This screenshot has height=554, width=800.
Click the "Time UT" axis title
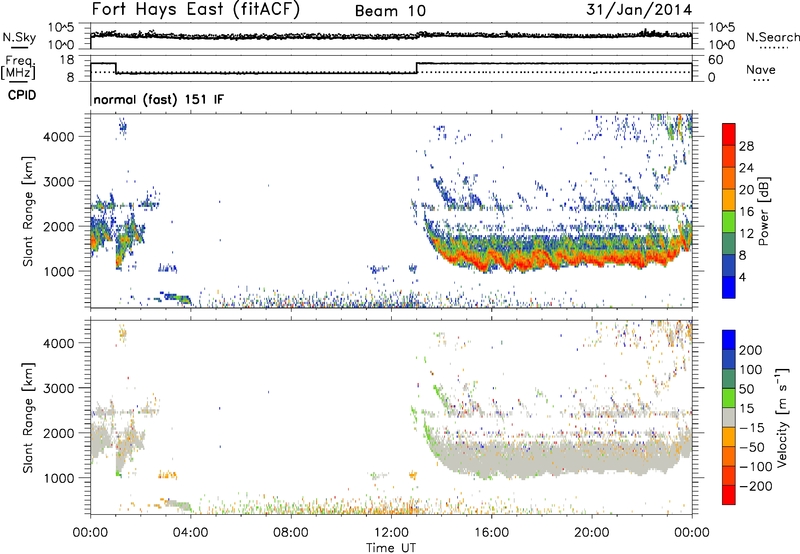[391, 548]
